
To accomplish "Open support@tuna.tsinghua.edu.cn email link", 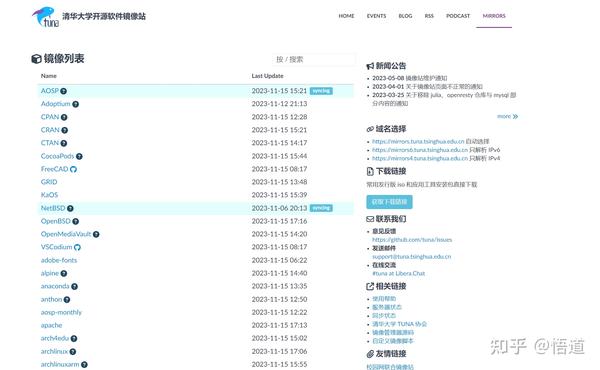I will (x=412, y=256).
